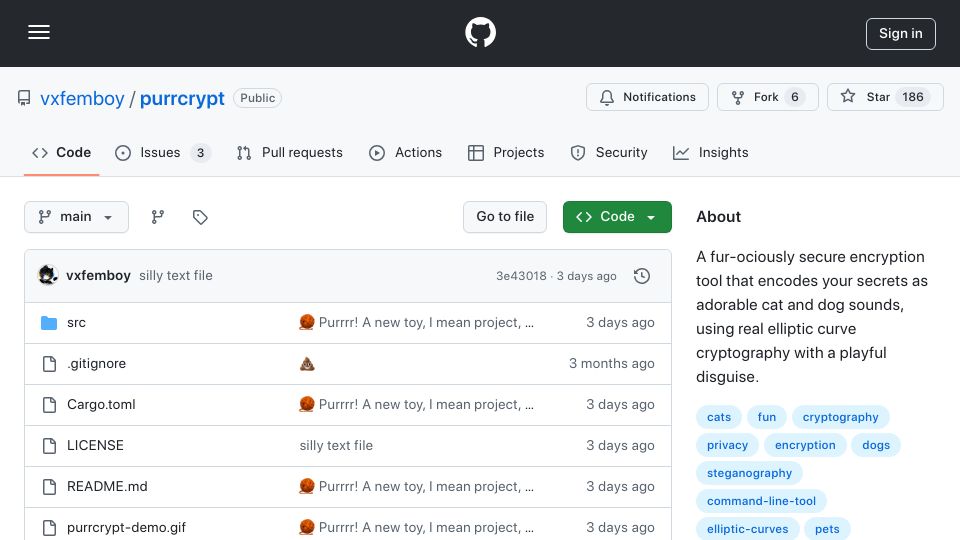Click the file icon beside .gitignore

pyautogui.click(x=49, y=364)
